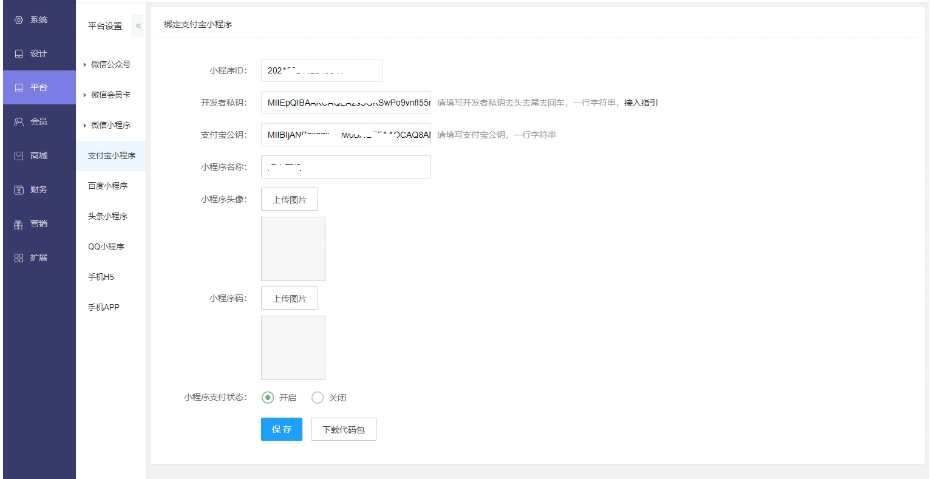930x479 pixels.
Task: Select 手机H5 in platform settings
Action: click(x=101, y=277)
